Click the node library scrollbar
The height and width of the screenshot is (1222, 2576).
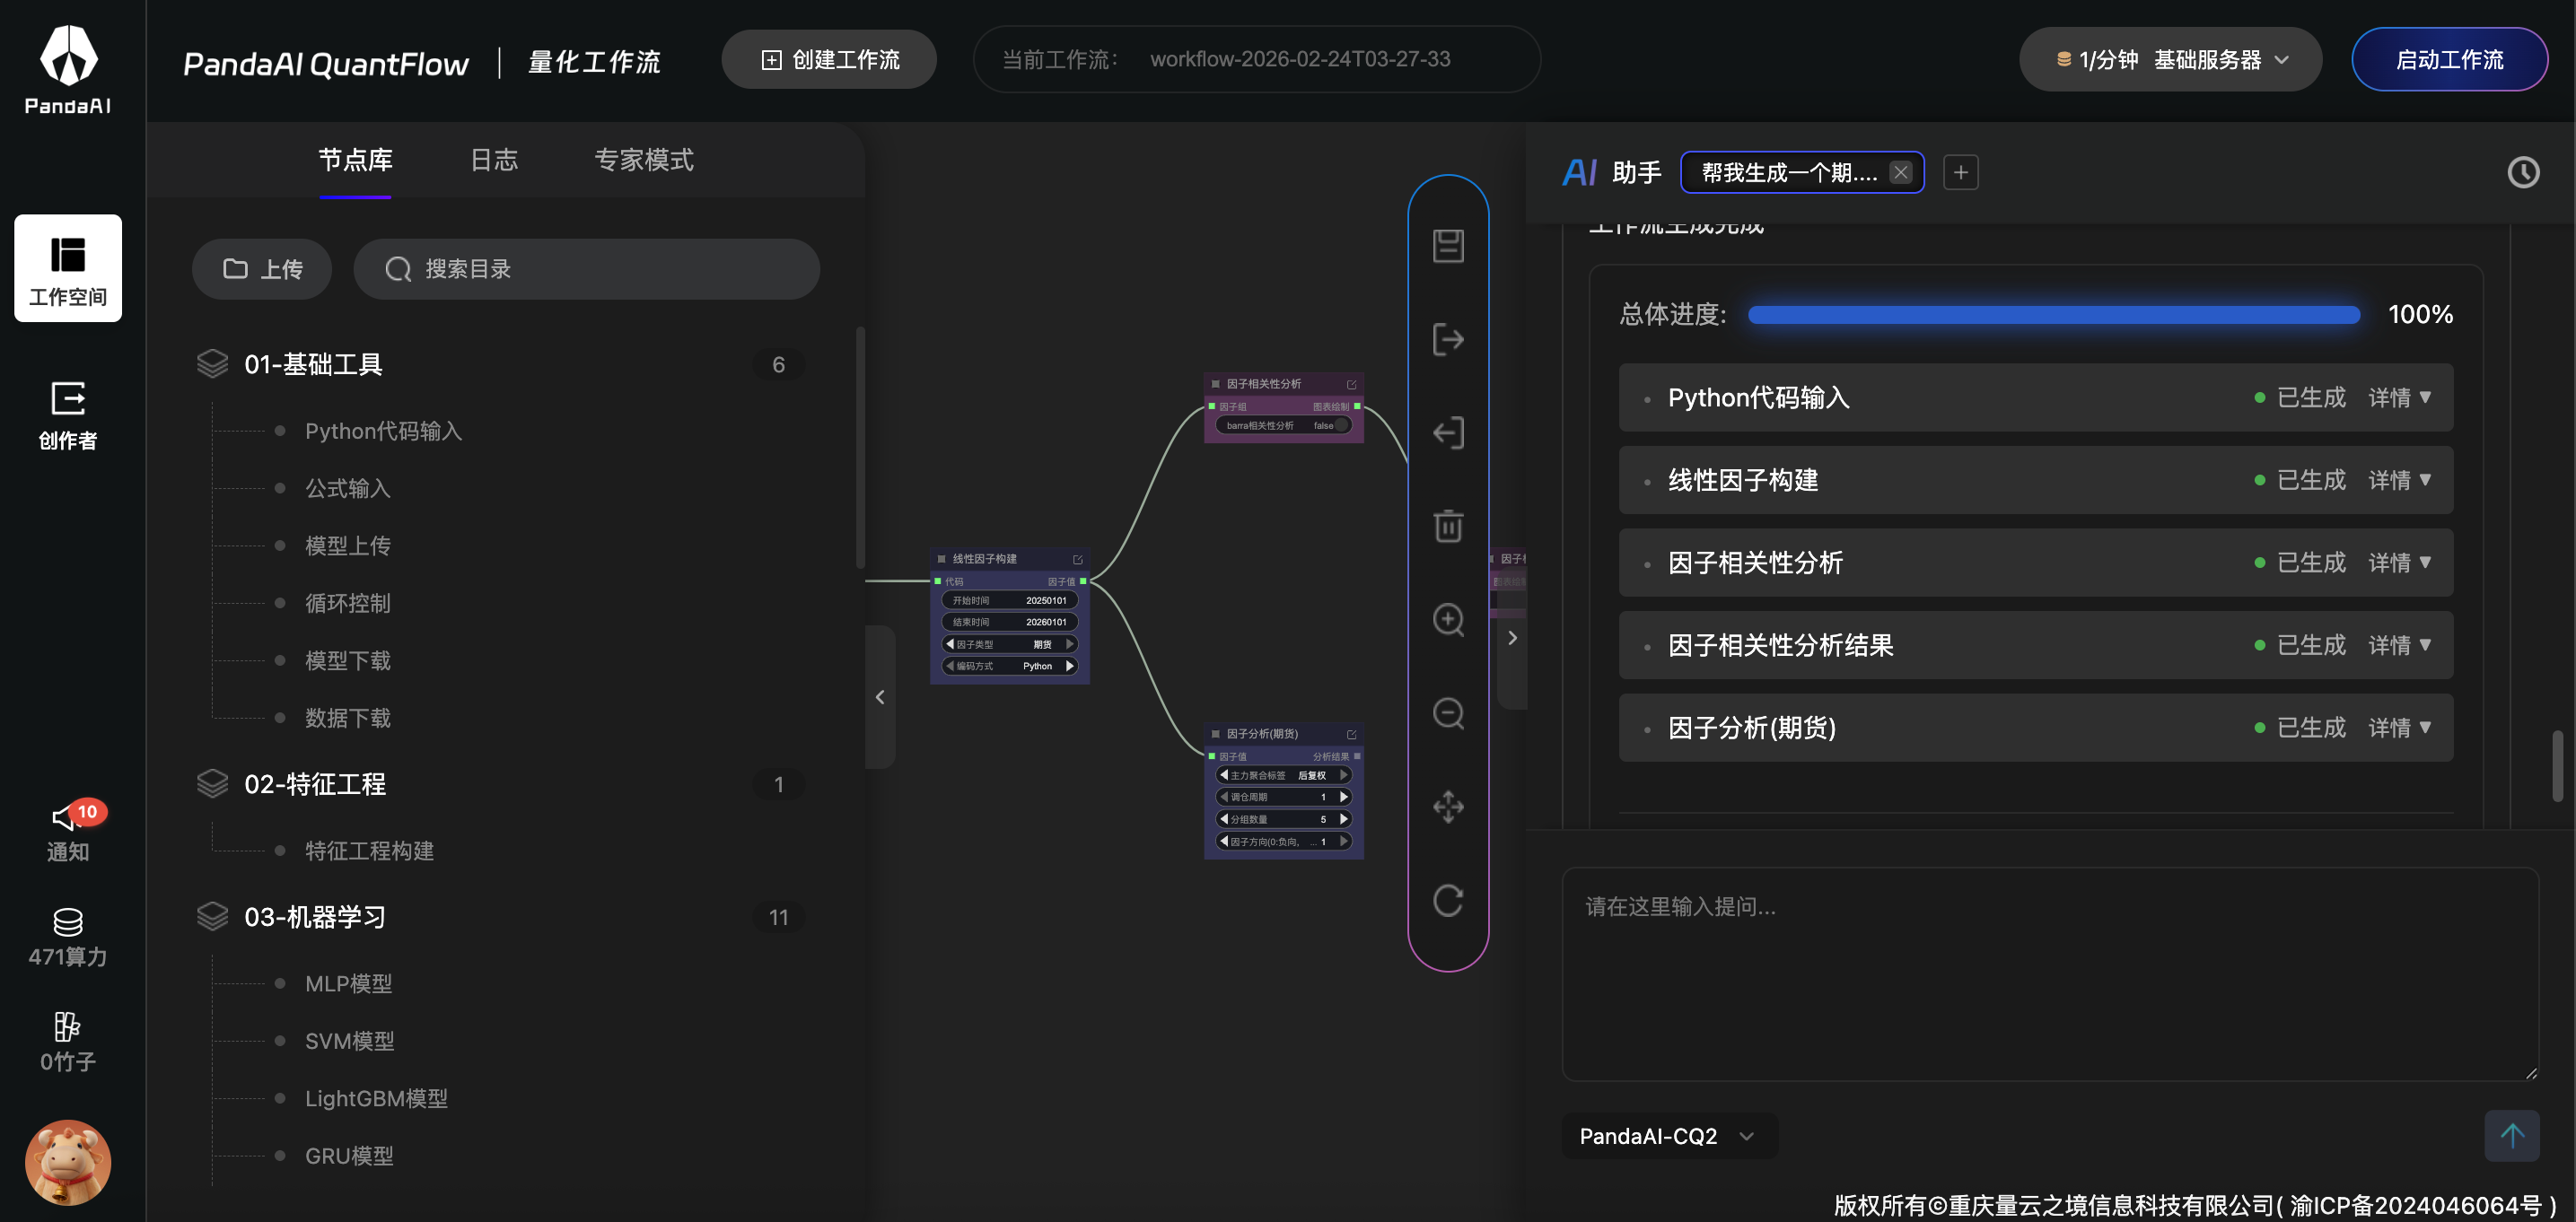[x=860, y=447]
